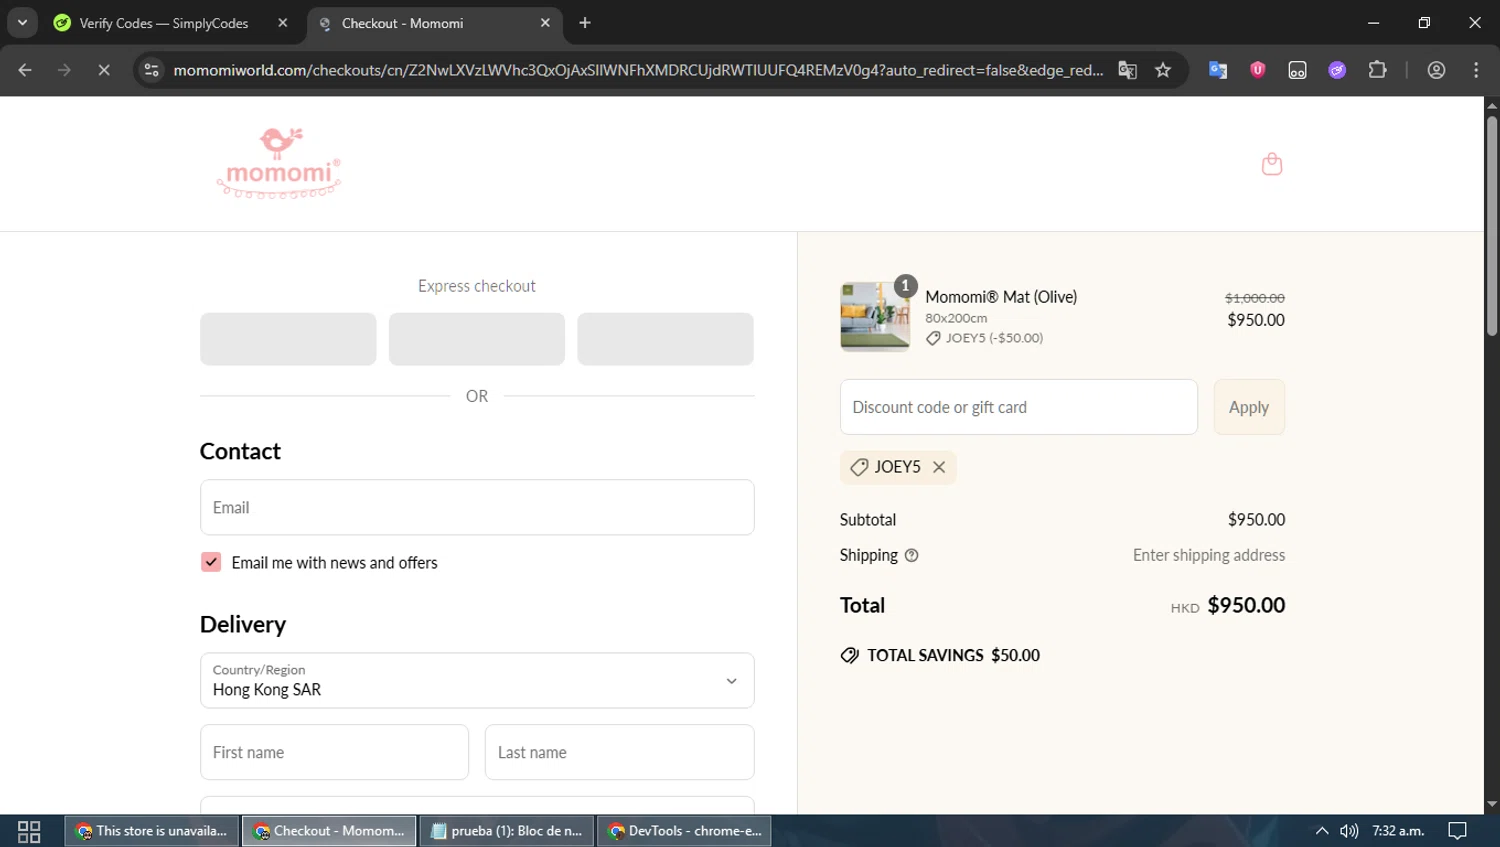Show hidden system tray icons

[1321, 831]
